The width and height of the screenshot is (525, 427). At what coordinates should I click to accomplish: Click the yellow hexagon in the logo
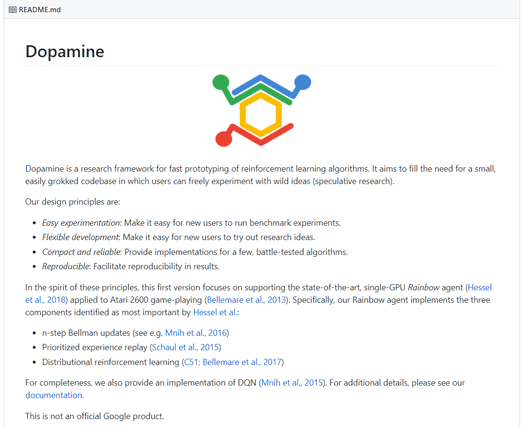pos(261,115)
